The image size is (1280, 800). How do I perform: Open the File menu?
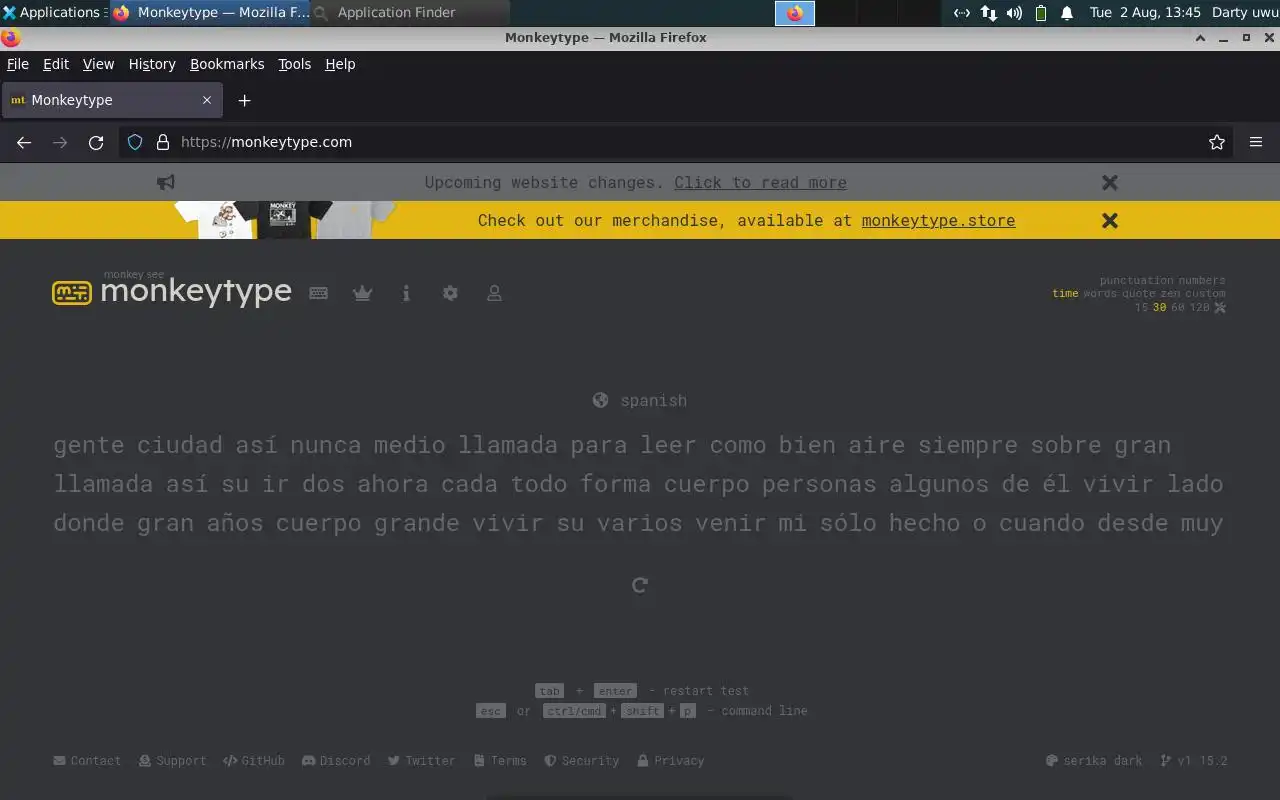pos(17,64)
